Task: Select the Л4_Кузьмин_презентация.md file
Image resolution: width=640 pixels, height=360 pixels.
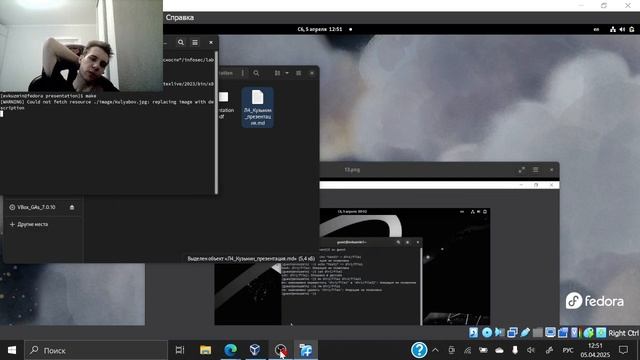Action: [x=258, y=107]
